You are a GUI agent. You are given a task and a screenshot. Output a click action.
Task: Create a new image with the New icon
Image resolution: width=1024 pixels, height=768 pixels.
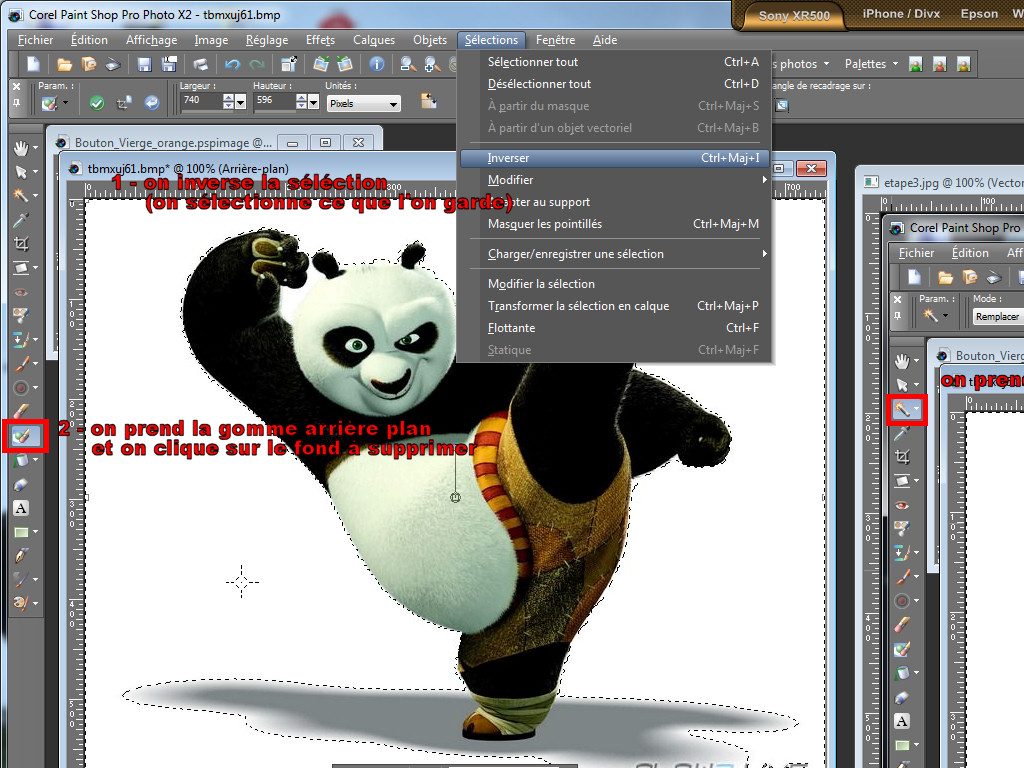coord(33,64)
